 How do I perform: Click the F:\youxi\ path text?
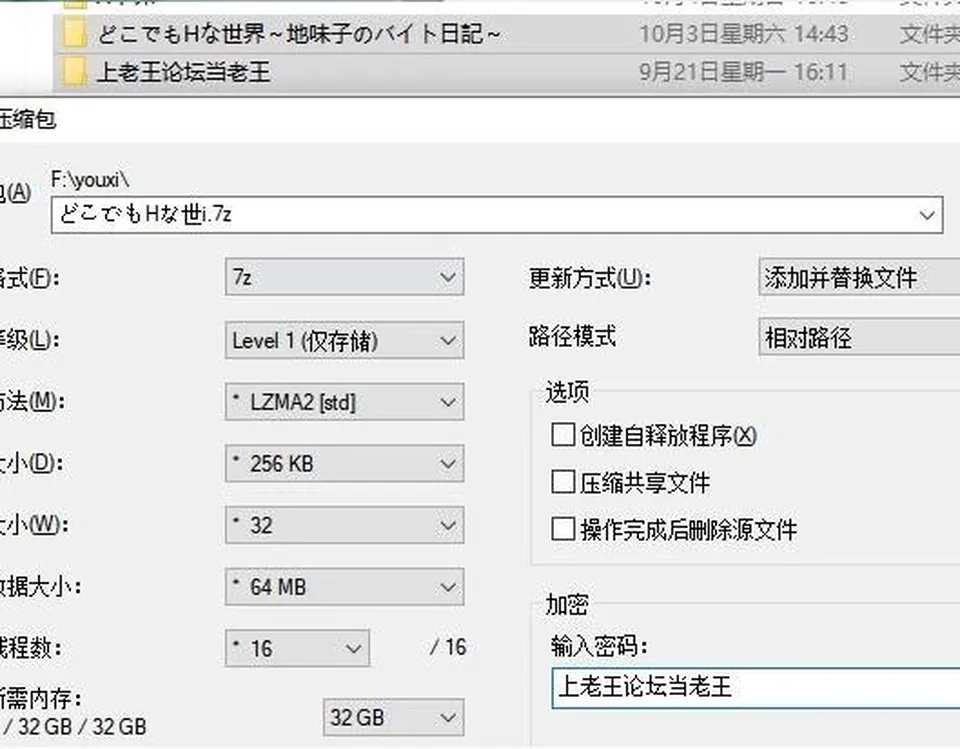[x=90, y=179]
